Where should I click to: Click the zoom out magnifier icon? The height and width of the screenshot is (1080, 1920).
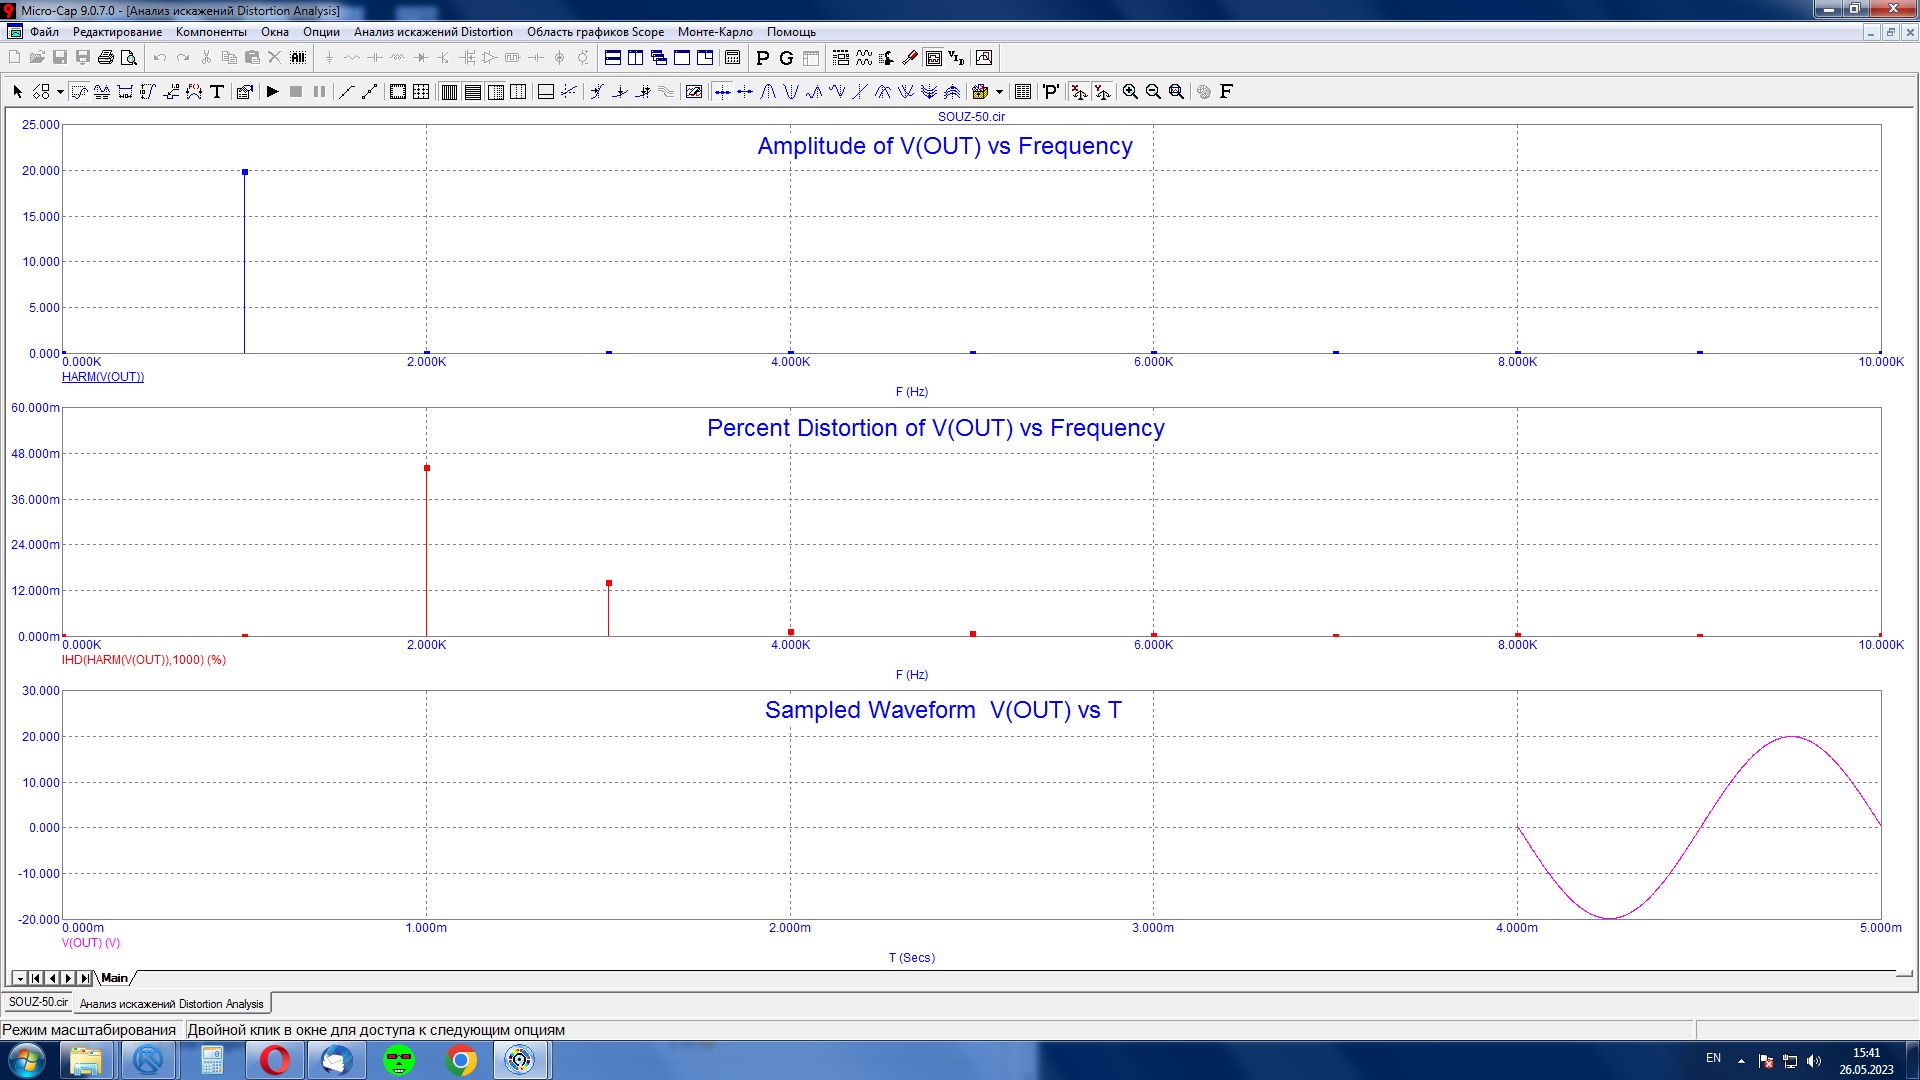1153,92
